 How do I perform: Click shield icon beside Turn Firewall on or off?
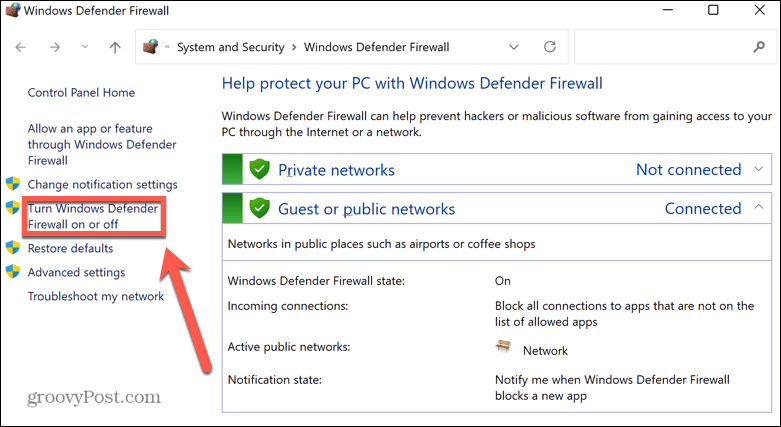[13, 208]
